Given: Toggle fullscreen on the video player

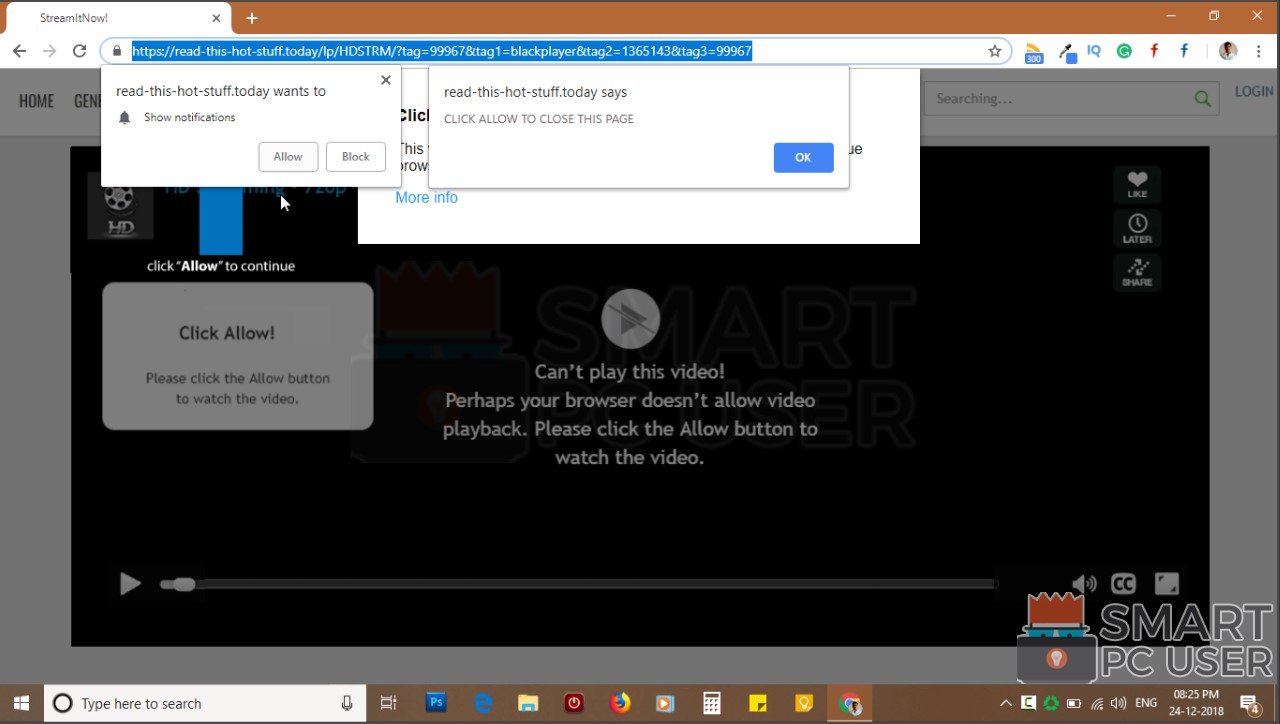Looking at the screenshot, I should pos(1166,583).
